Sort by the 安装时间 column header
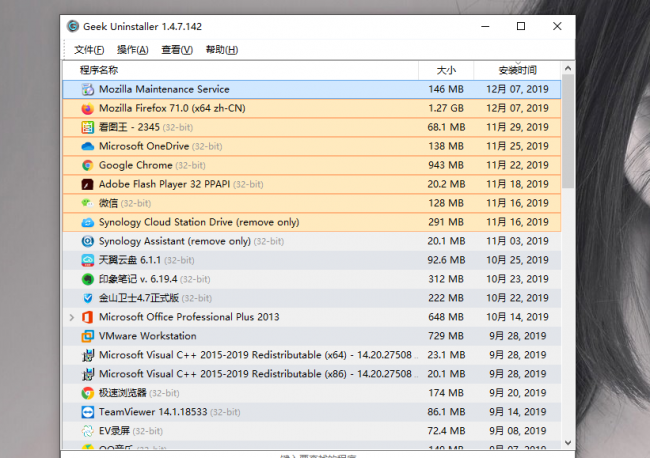650x458 pixels. (x=517, y=70)
